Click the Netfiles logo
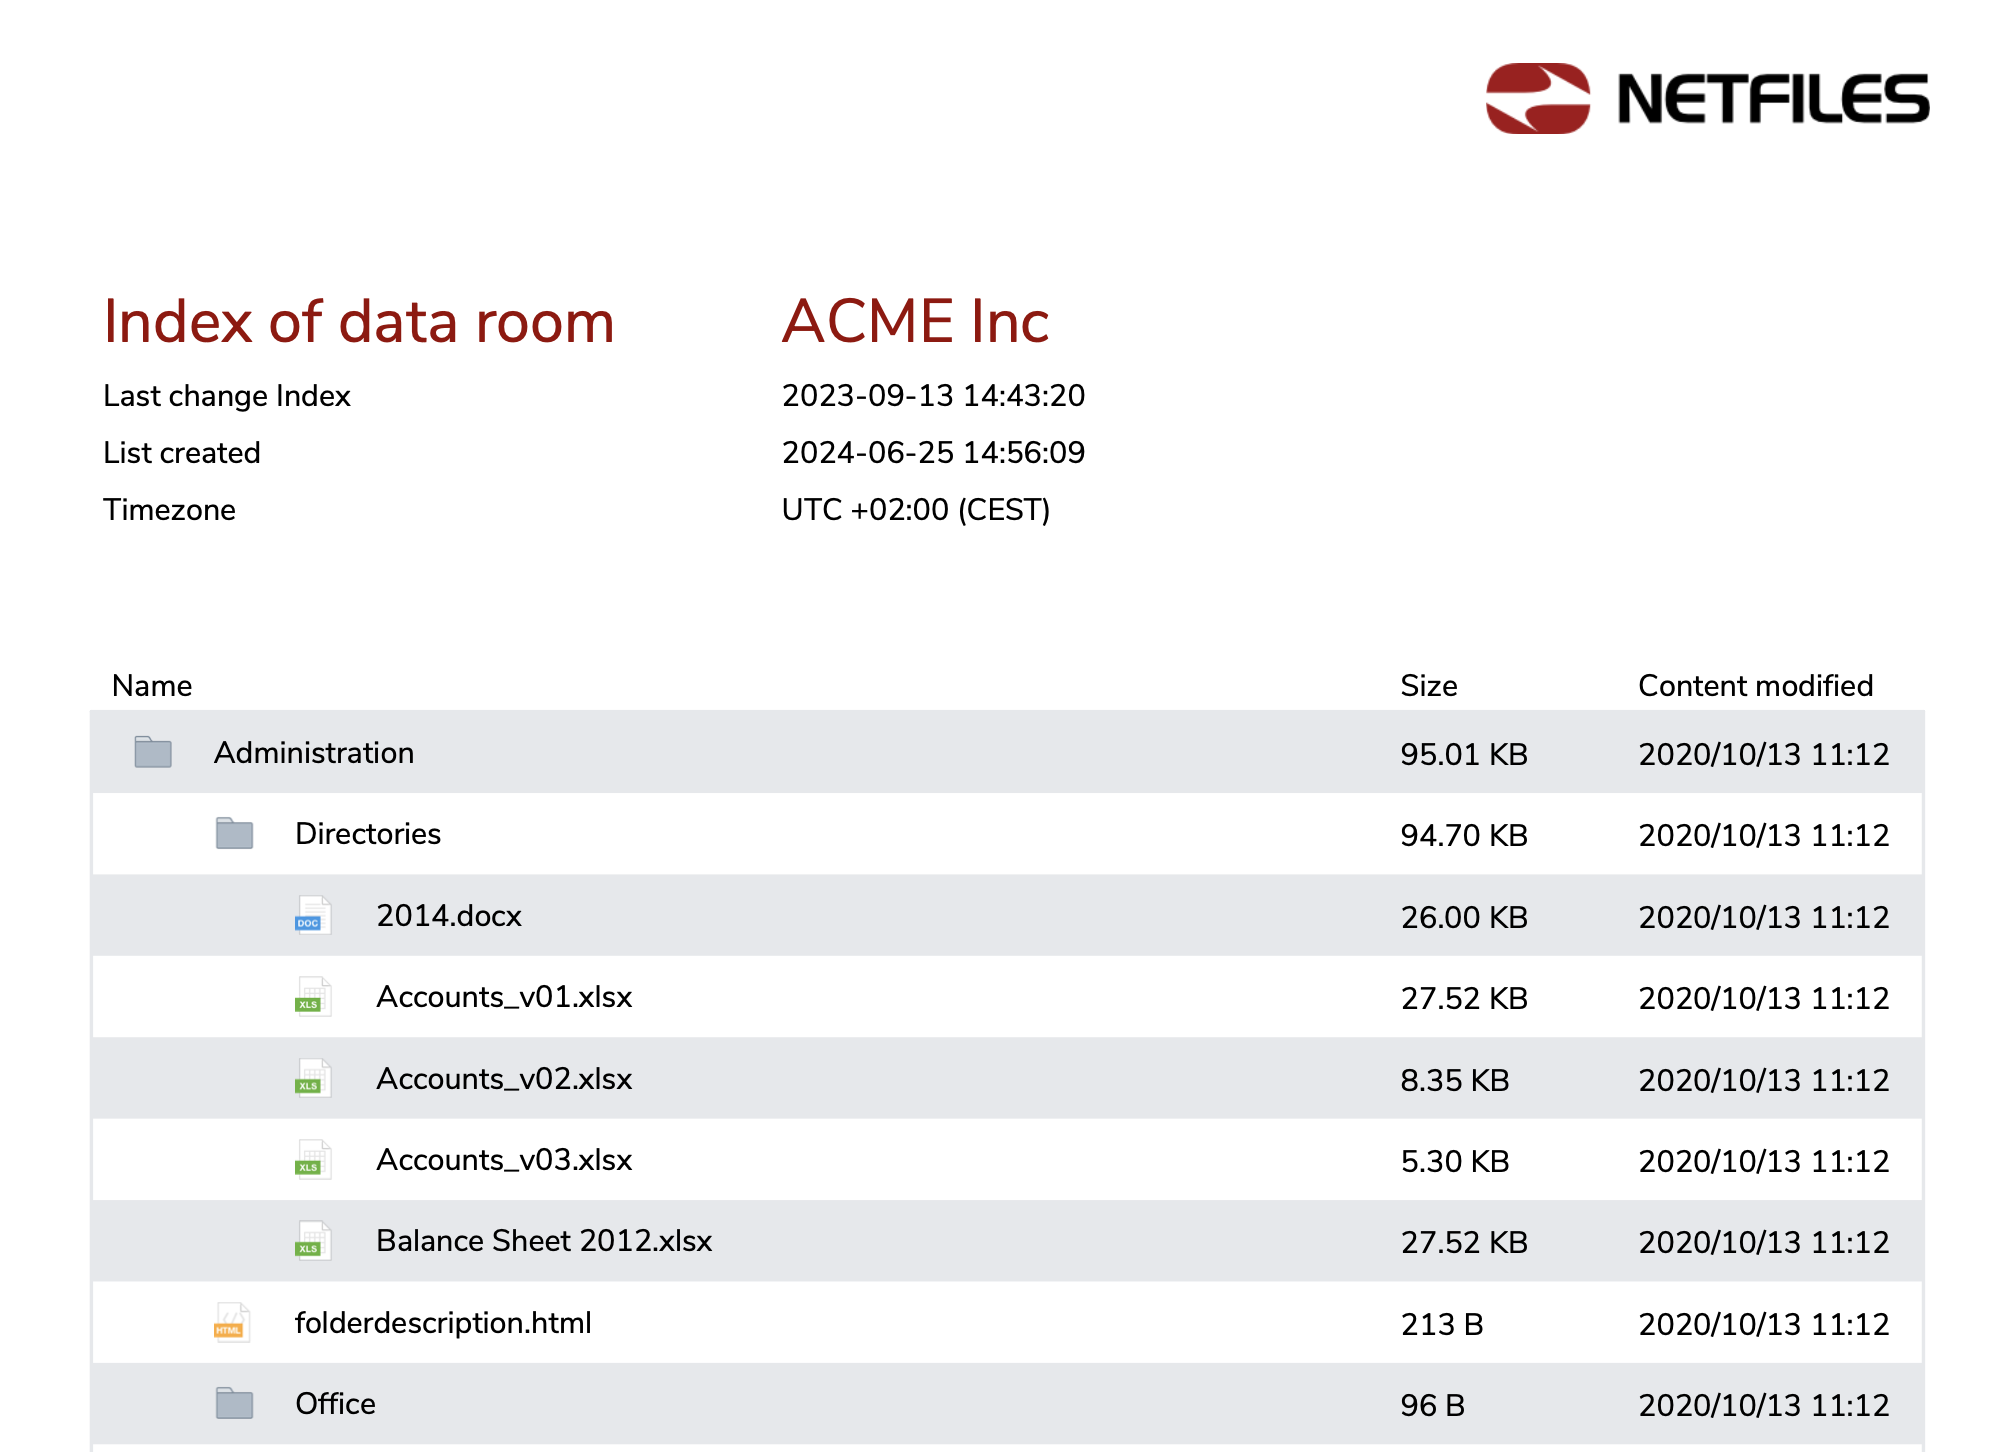This screenshot has width=2002, height=1452. pyautogui.click(x=1707, y=99)
